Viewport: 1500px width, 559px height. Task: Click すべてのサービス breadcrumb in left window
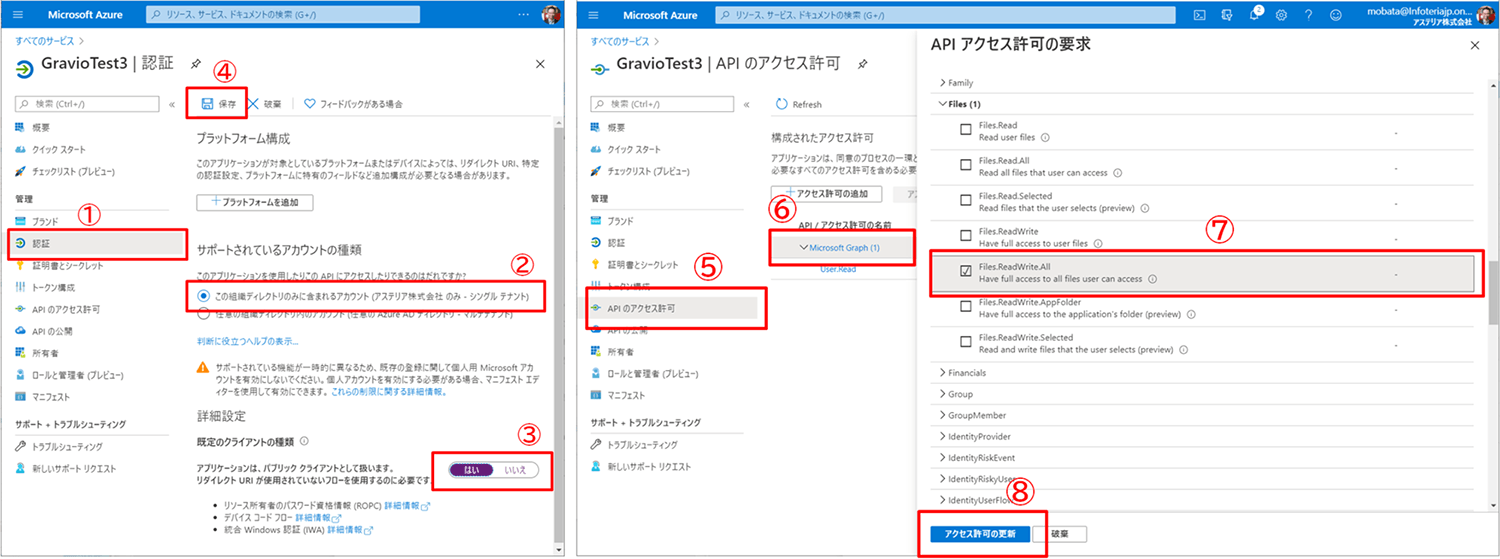pos(45,41)
